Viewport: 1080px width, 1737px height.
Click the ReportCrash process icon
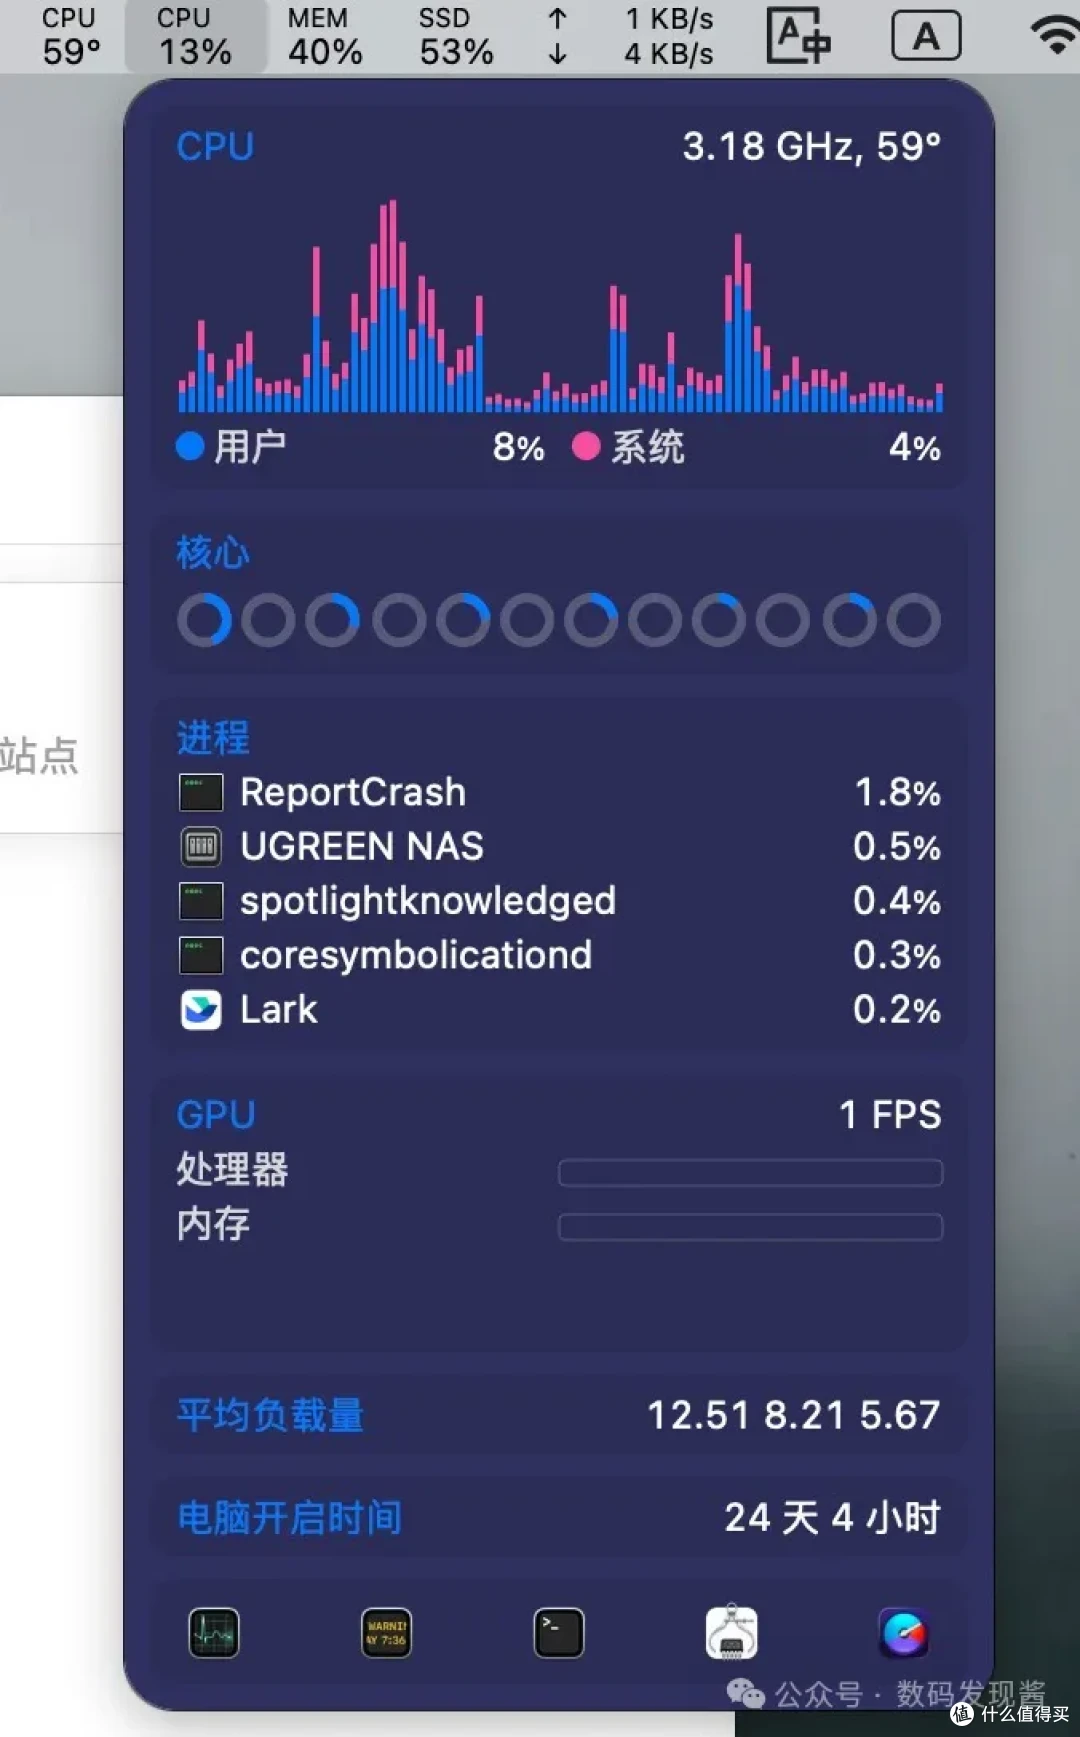[201, 792]
